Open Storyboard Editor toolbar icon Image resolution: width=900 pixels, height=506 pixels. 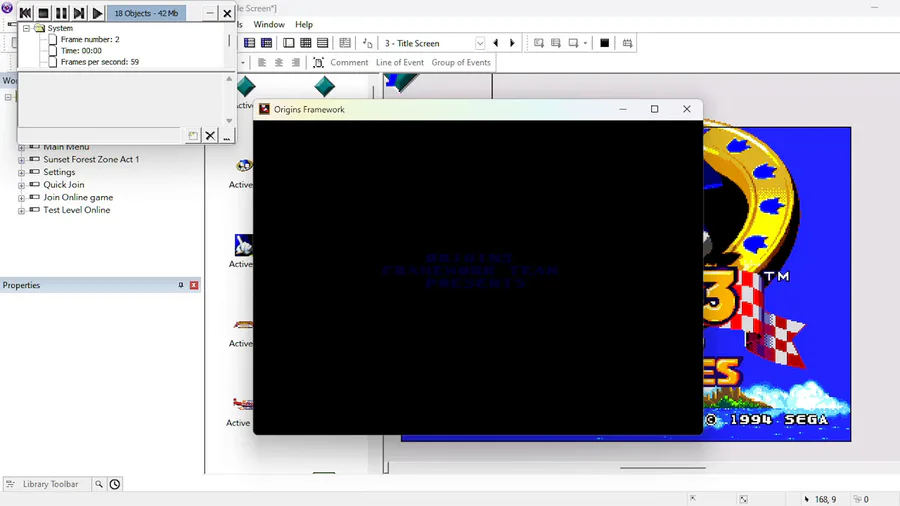[x=249, y=43]
